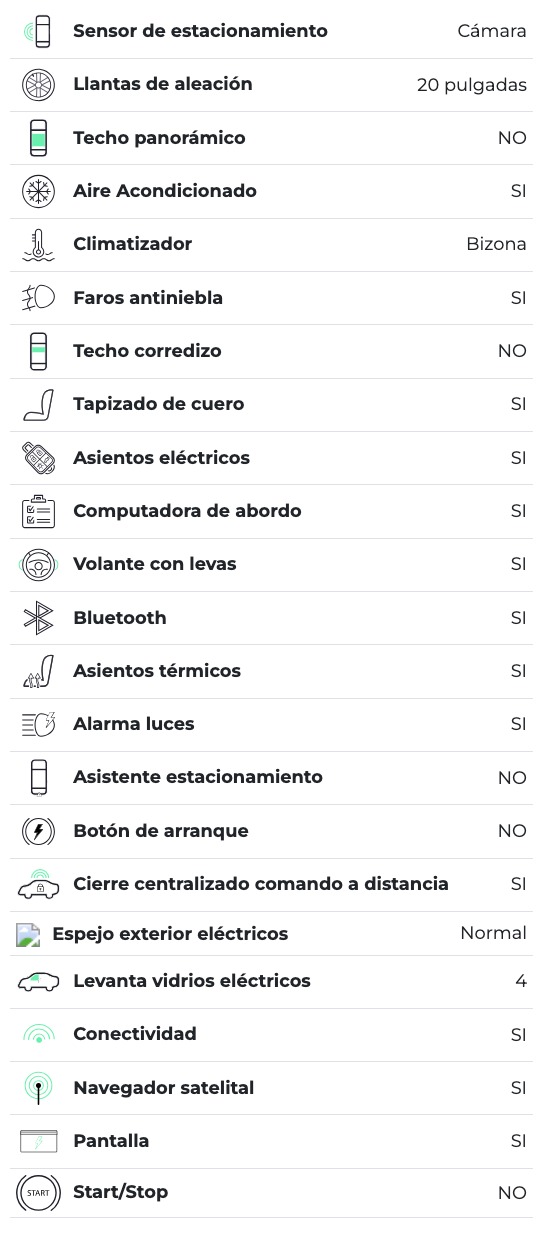
Task: Select the Computadora de abordo label
Action: (x=187, y=511)
